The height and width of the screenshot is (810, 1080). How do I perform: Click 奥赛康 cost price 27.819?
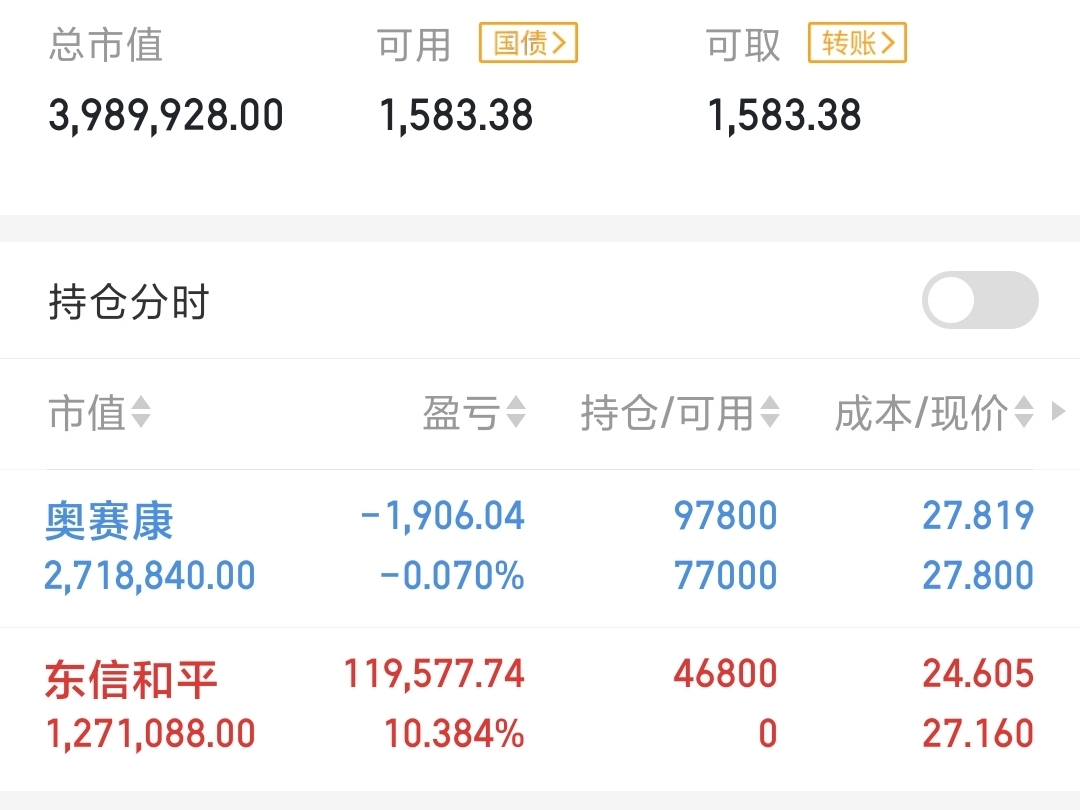(978, 516)
